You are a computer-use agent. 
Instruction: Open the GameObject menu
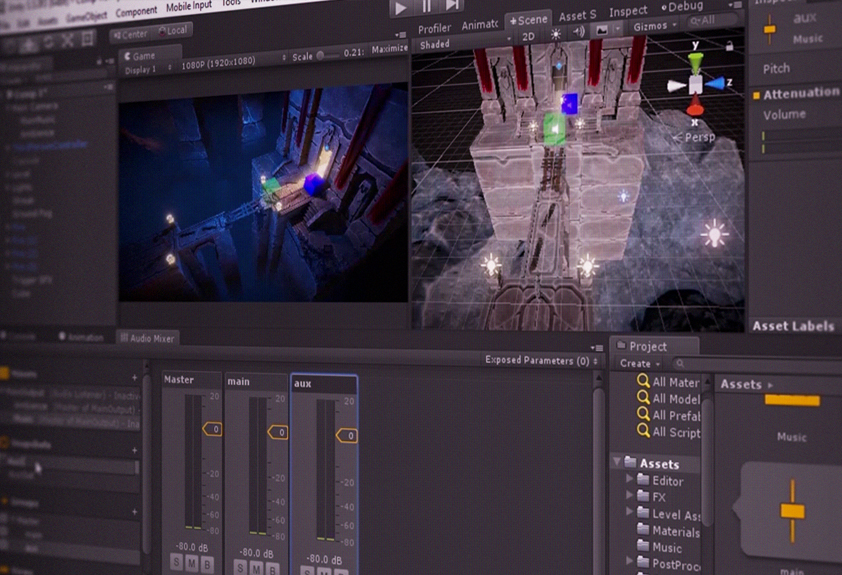[x=86, y=17]
